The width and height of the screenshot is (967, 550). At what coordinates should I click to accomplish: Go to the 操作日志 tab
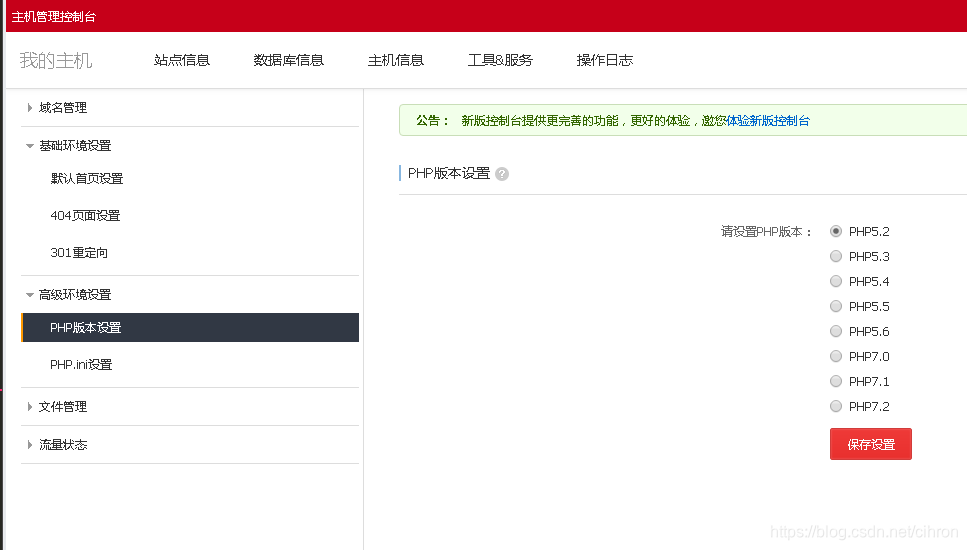pyautogui.click(x=605, y=60)
